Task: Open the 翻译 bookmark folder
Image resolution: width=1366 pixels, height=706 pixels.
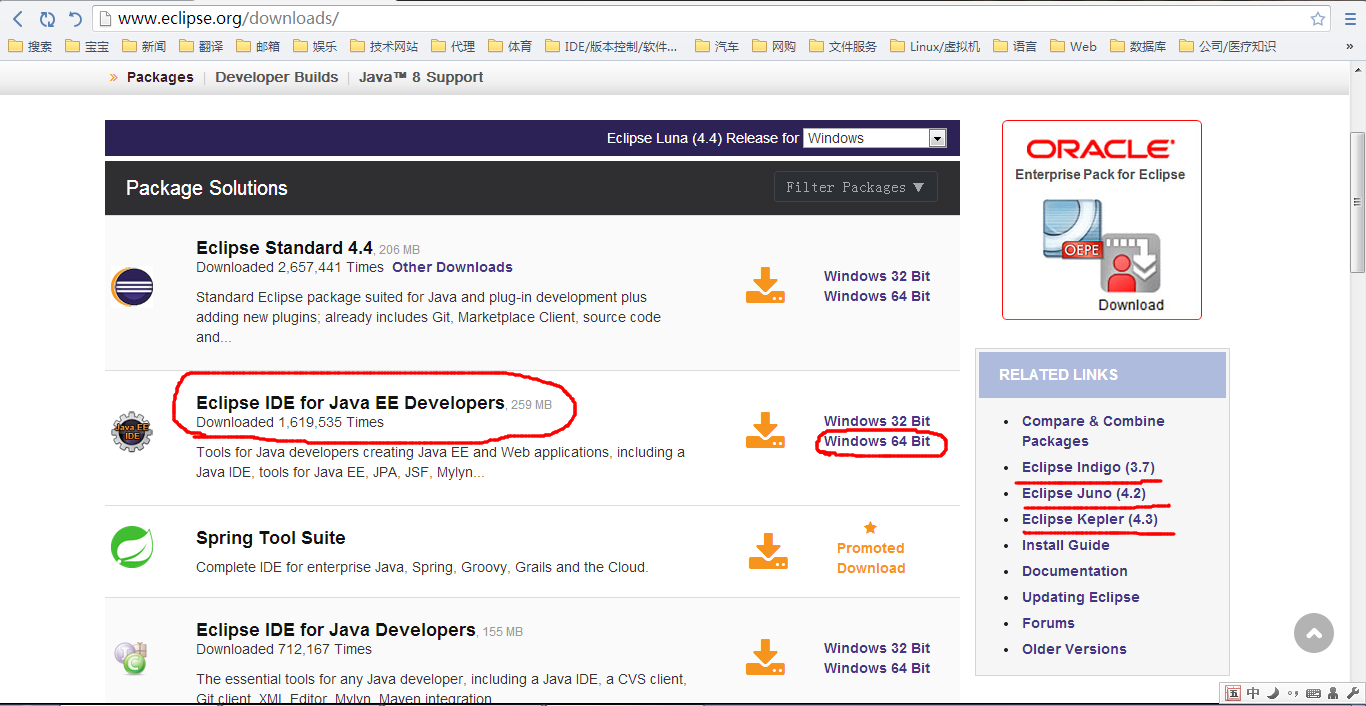Action: pyautogui.click(x=201, y=46)
